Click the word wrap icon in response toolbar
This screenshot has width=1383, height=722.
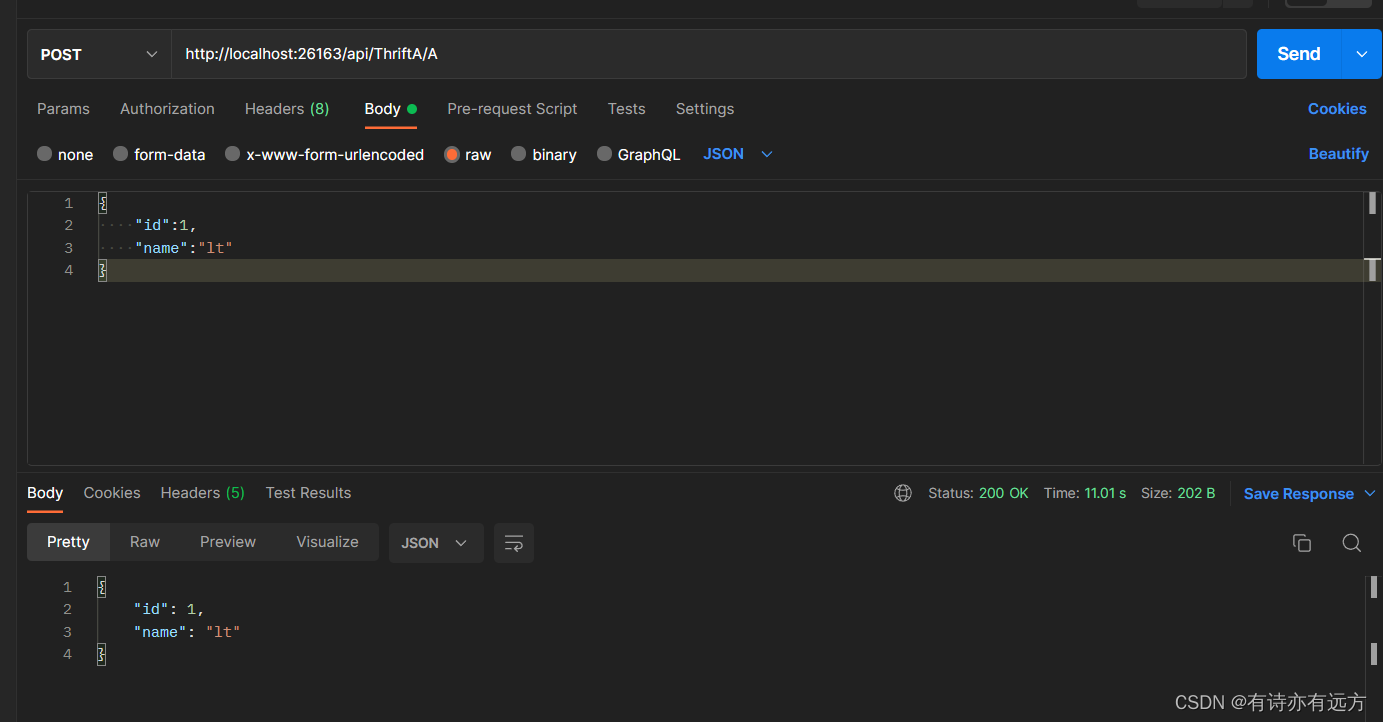pyautogui.click(x=513, y=543)
